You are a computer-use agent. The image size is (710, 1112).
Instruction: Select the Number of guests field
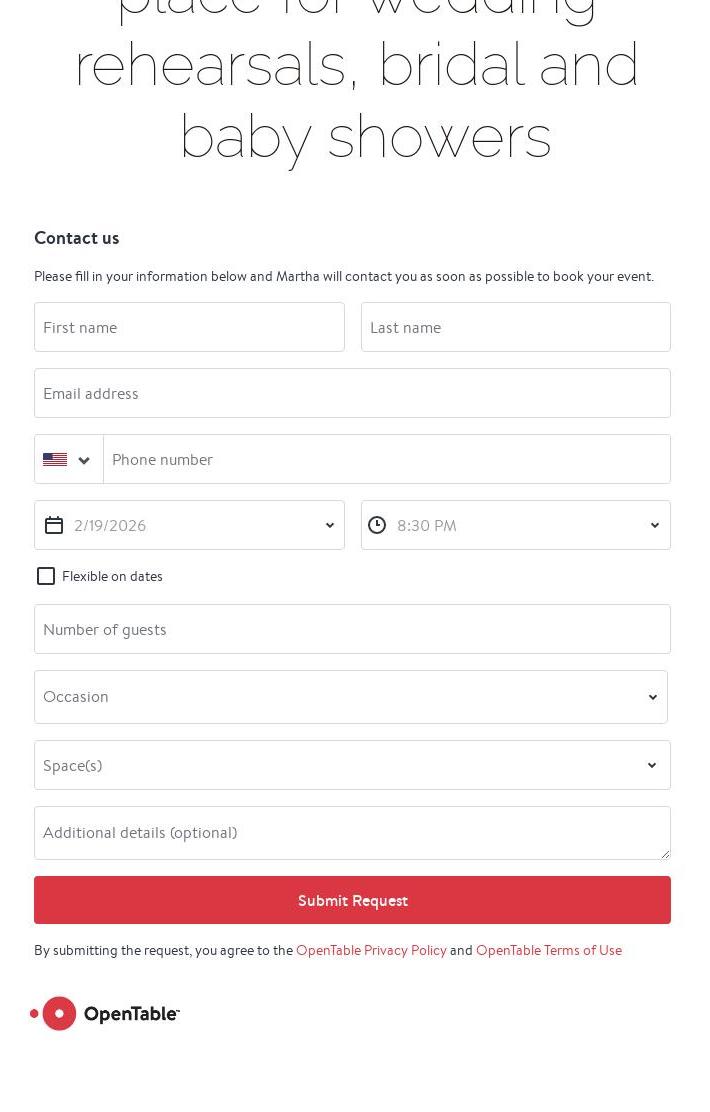coord(352,630)
